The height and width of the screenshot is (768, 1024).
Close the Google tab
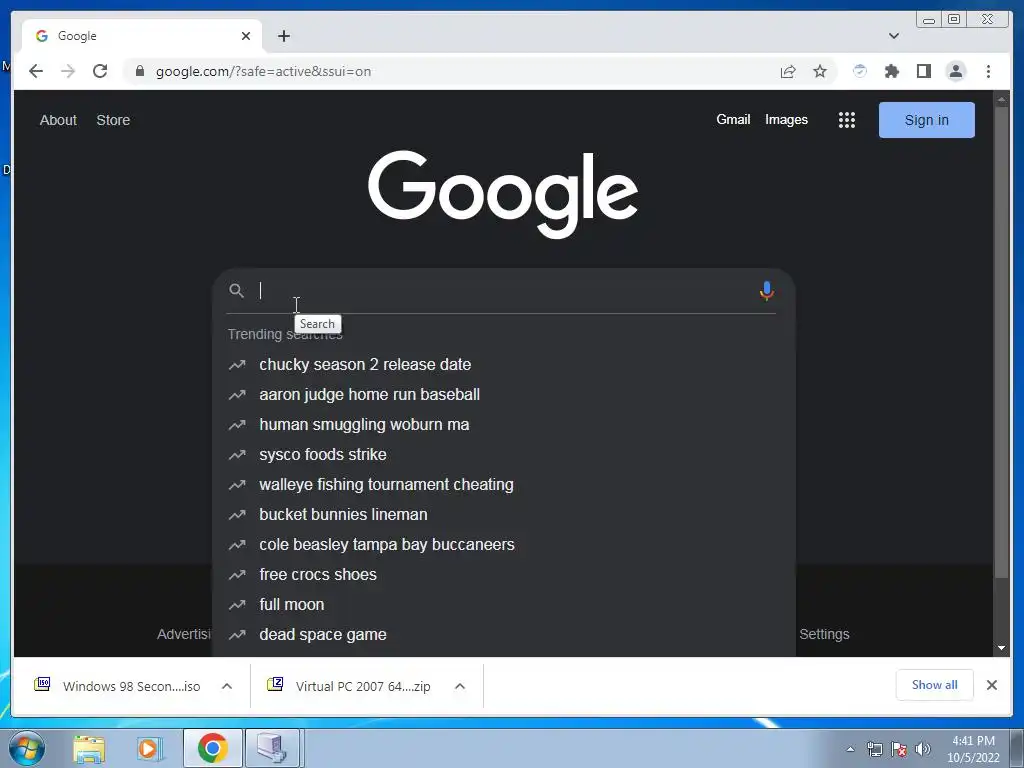[x=246, y=36]
